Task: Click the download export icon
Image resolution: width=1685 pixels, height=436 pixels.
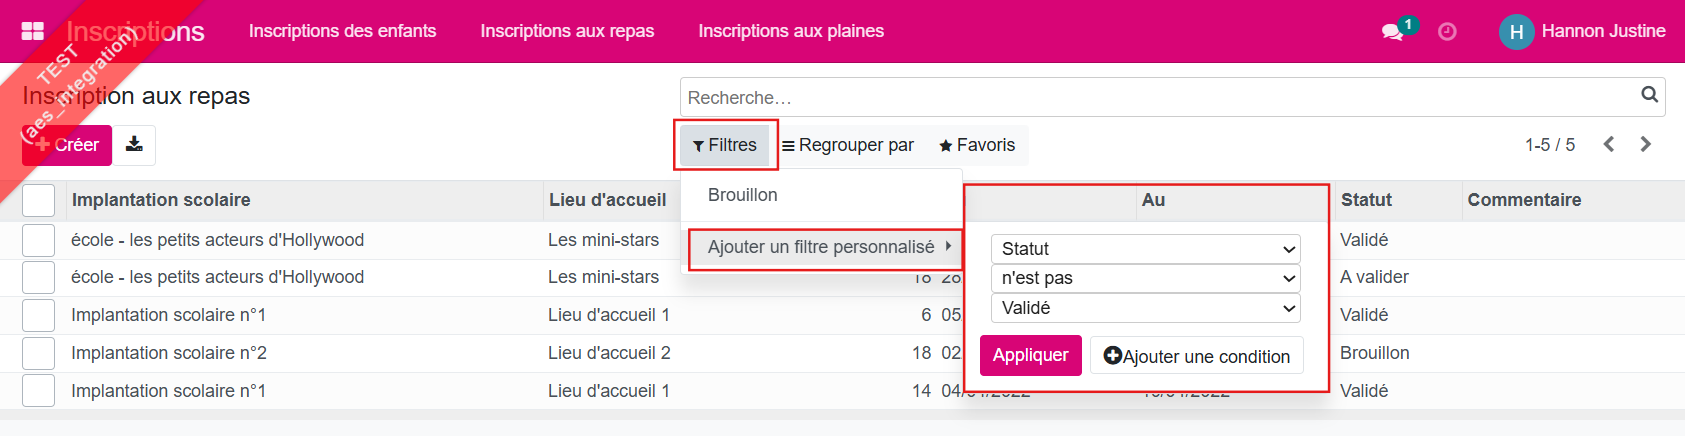Action: (134, 145)
